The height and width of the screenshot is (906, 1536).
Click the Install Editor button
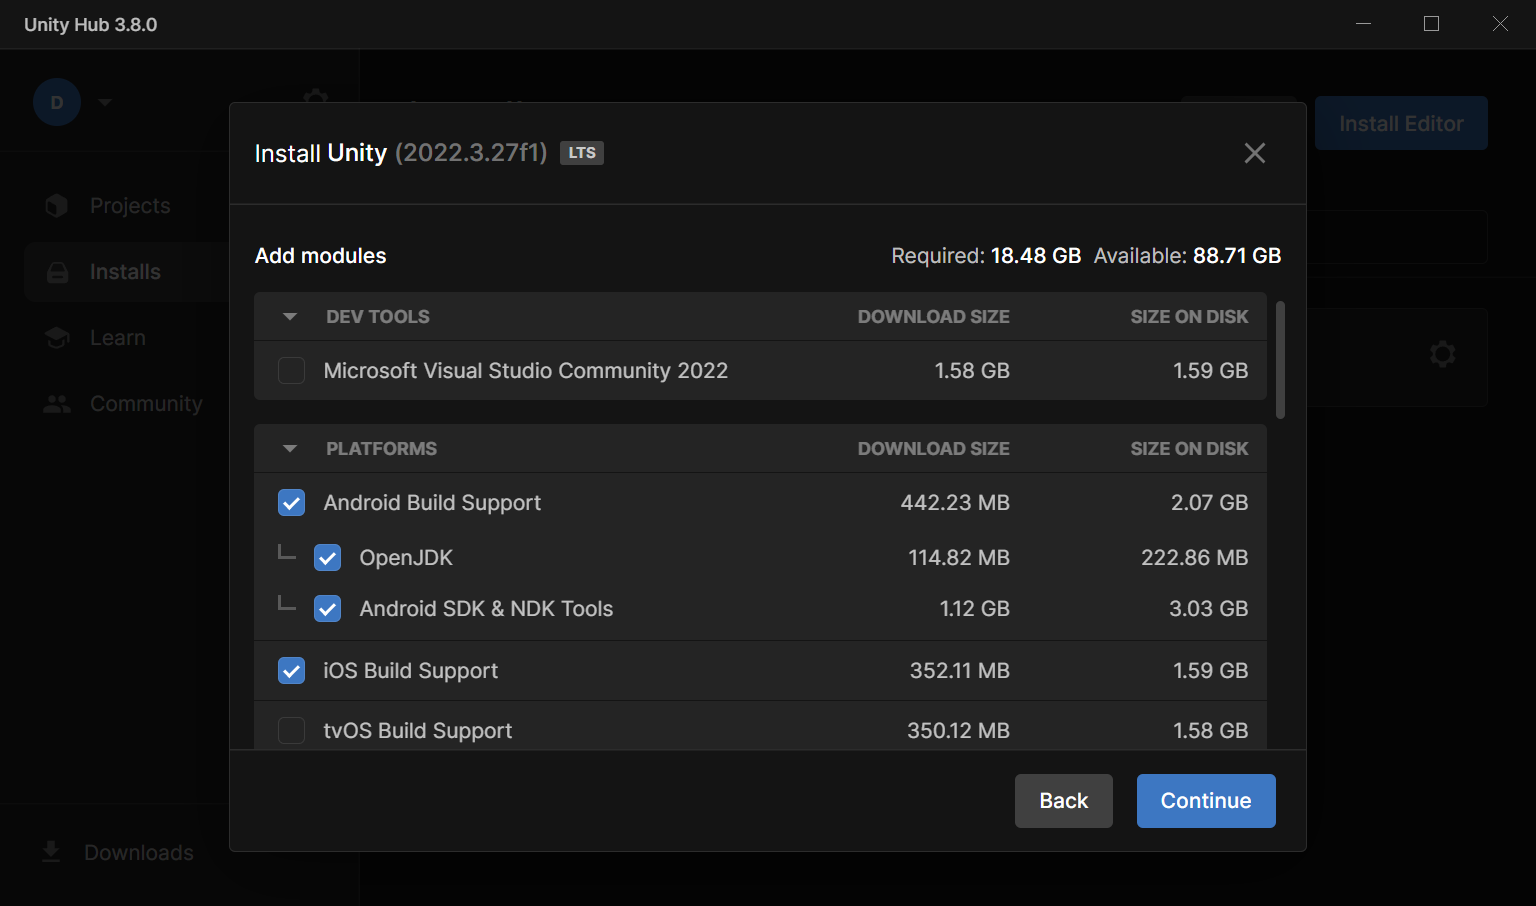pyautogui.click(x=1401, y=124)
